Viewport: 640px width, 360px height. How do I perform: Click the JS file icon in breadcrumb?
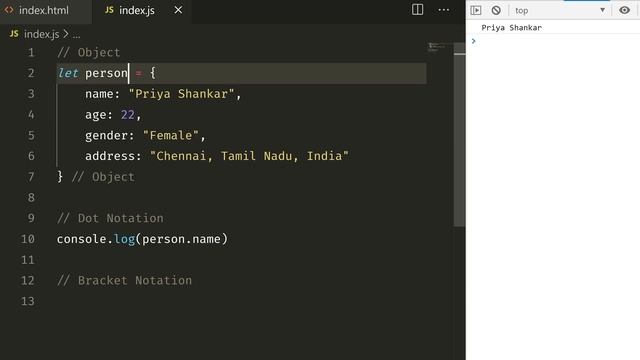click(14, 34)
